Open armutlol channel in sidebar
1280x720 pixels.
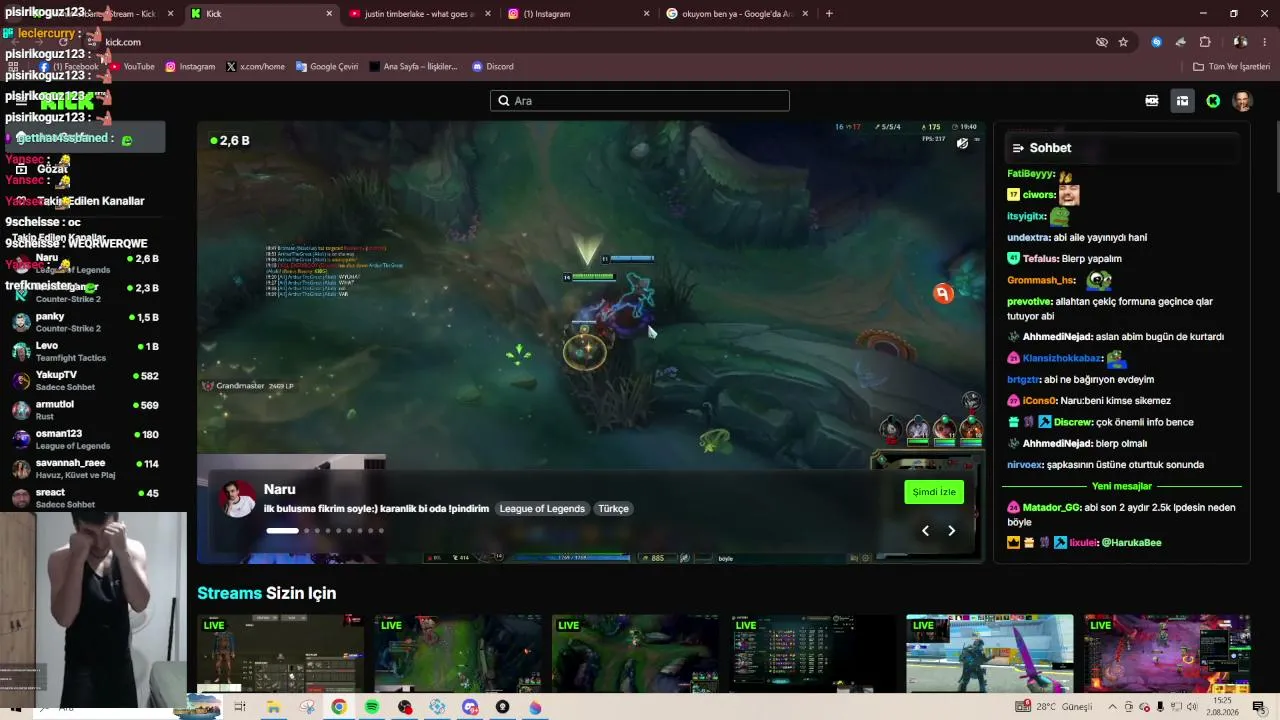(x=85, y=410)
